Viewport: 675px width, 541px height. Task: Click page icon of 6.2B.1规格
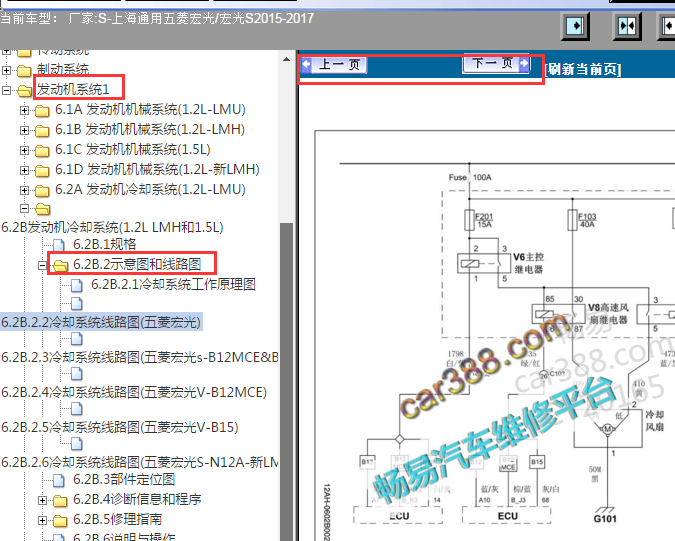[59, 245]
